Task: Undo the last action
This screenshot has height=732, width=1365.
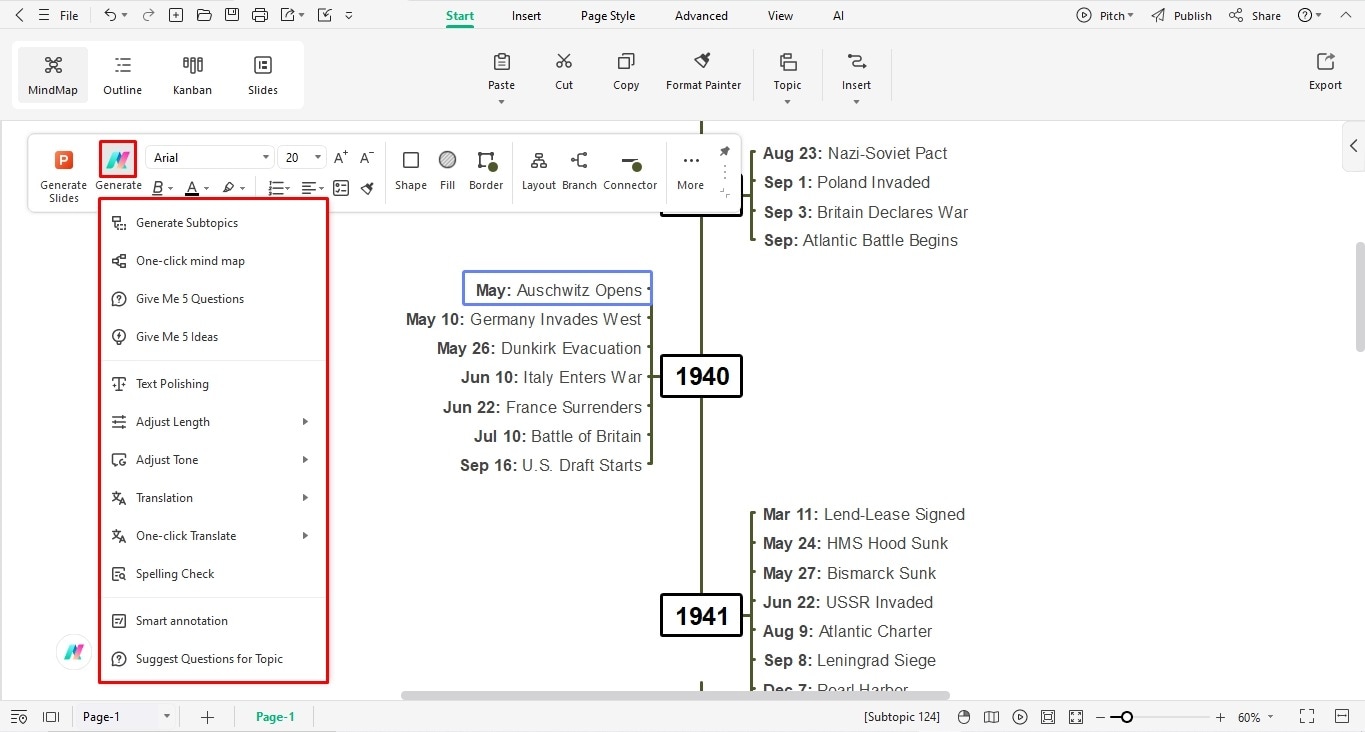Action: [x=110, y=15]
